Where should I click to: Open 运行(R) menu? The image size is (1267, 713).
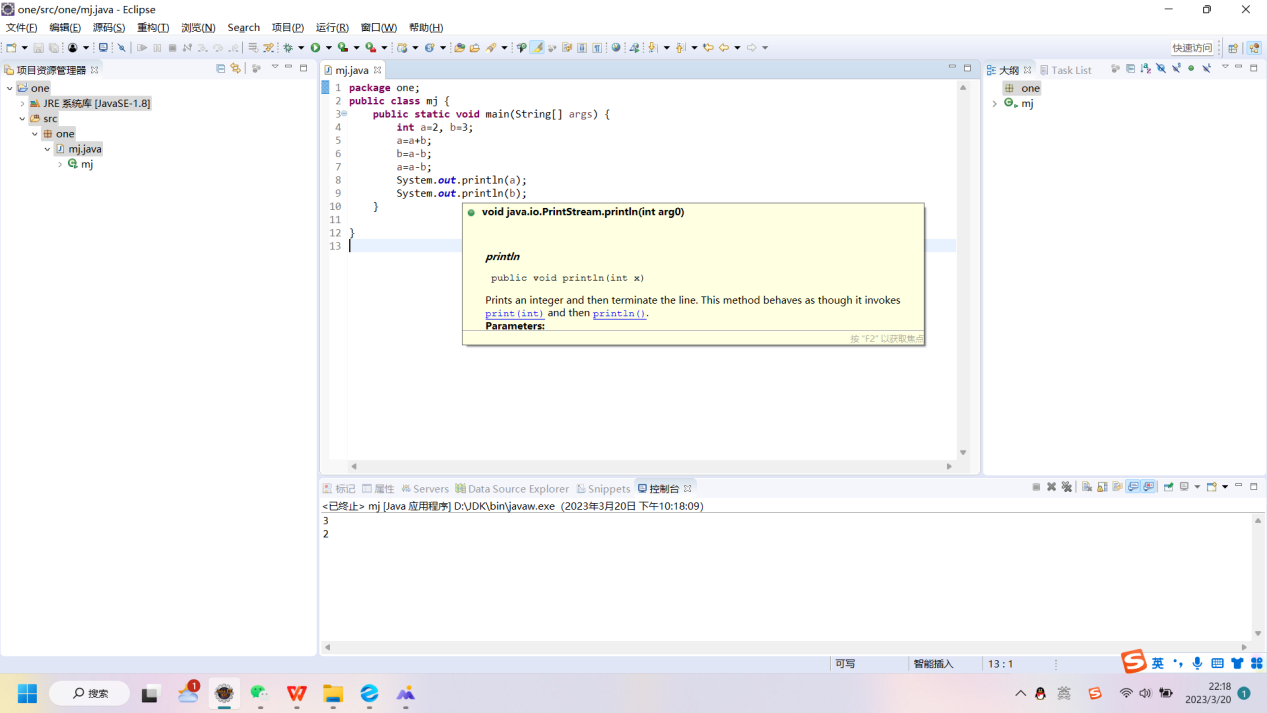tap(332, 27)
